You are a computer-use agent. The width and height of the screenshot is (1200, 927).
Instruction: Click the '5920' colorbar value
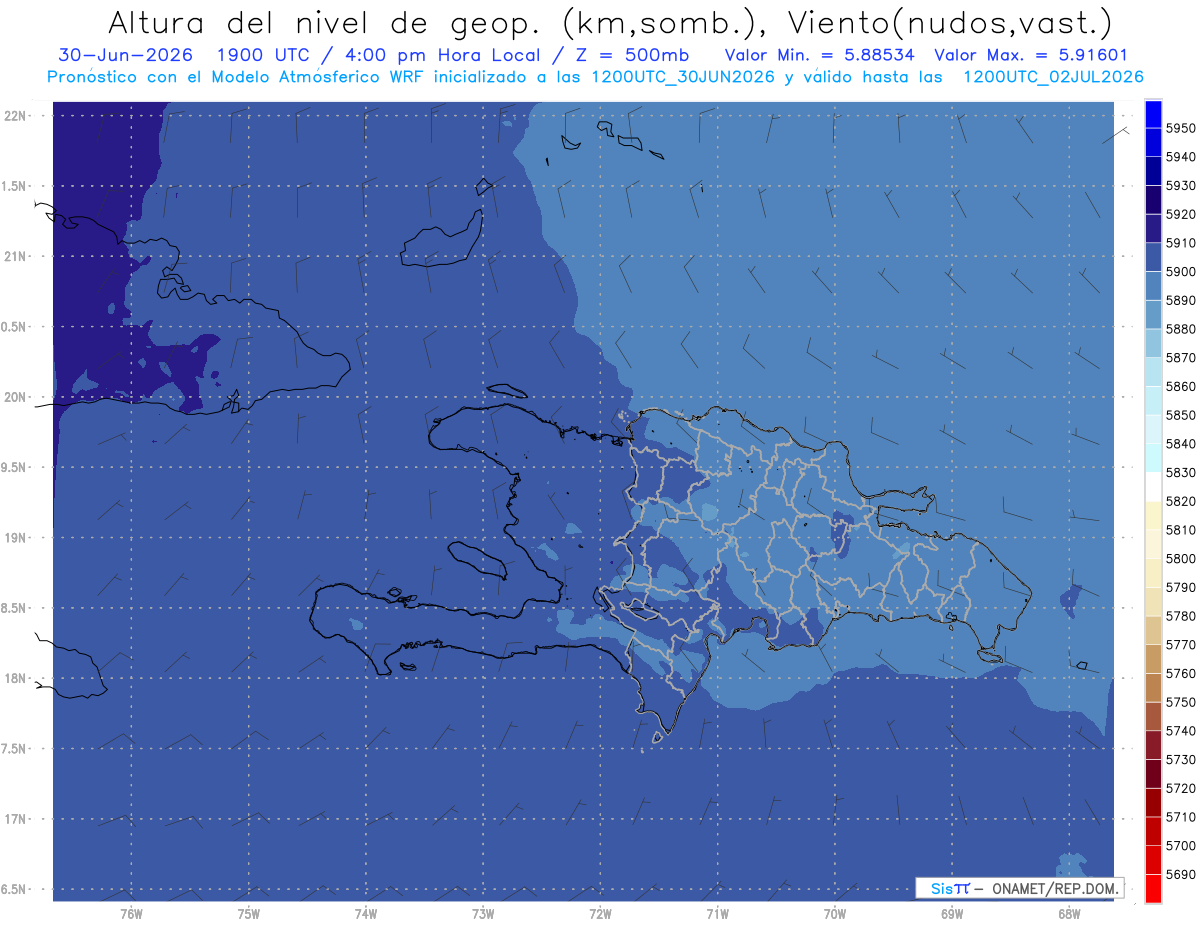[x=1180, y=214]
